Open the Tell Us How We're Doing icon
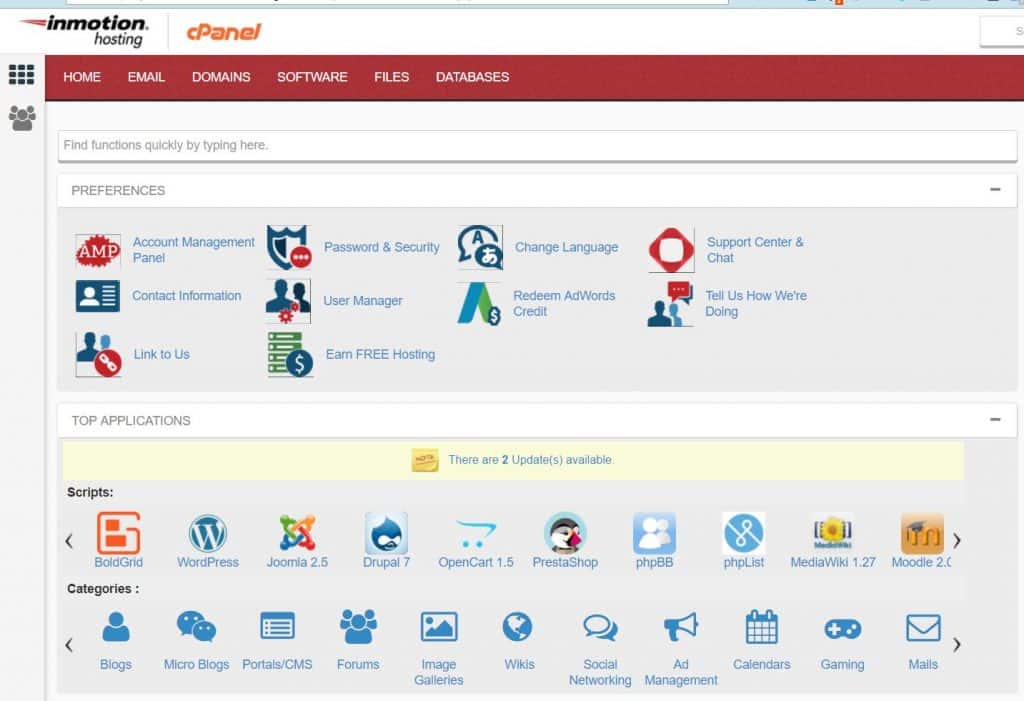Viewport: 1024px width, 701px height. click(x=670, y=304)
